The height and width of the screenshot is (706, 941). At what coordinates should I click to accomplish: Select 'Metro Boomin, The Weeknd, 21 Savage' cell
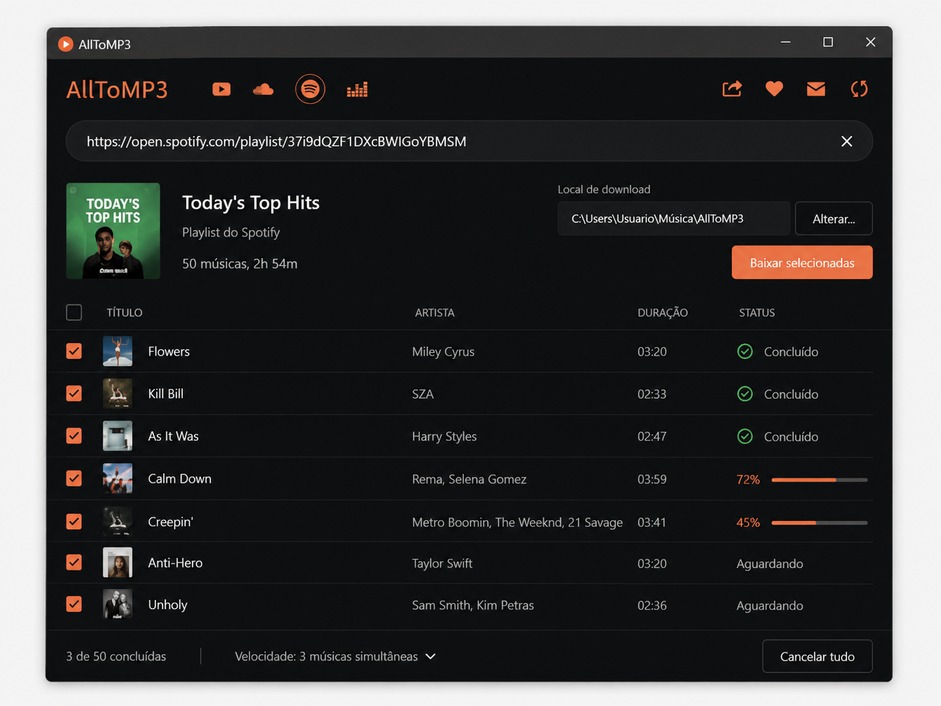coord(517,522)
